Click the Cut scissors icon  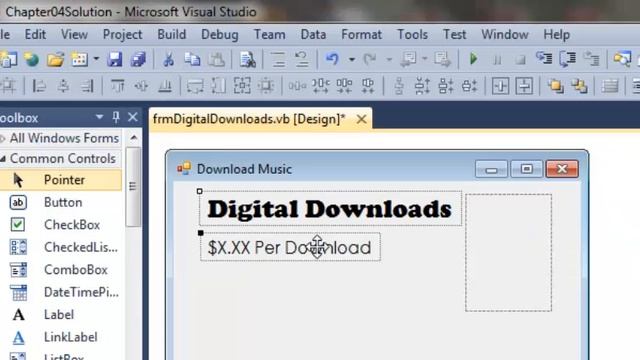tap(168, 60)
